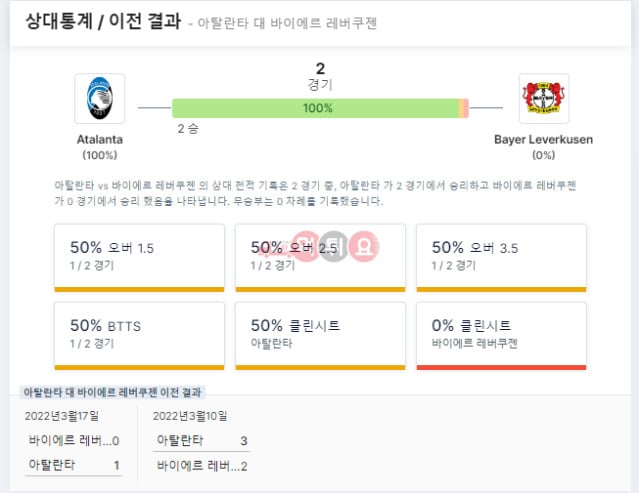Viewport: 639px width, 493px height.
Task: Open the 2022년3월17일 match result
Action: 73,445
